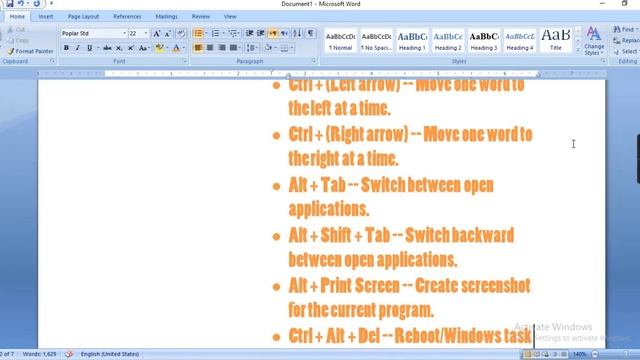
Task: Expand multilevel list options
Action: (239, 33)
